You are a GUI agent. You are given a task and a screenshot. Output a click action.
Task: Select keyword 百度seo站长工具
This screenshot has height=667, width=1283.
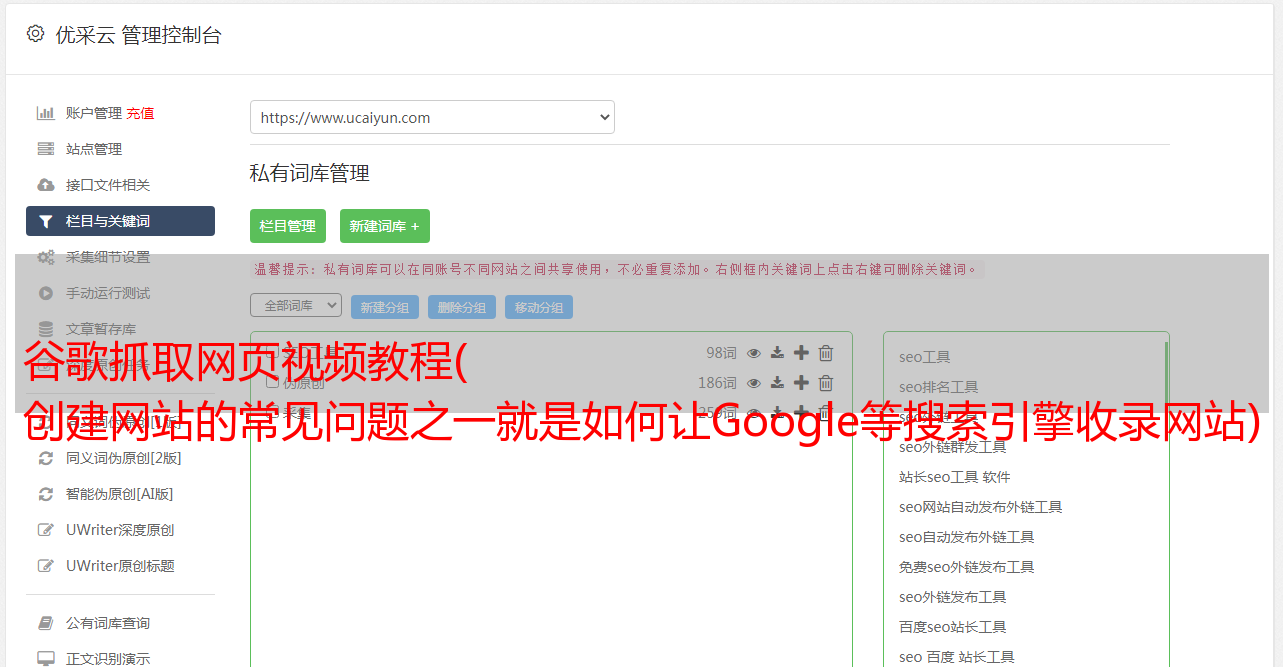point(953,627)
